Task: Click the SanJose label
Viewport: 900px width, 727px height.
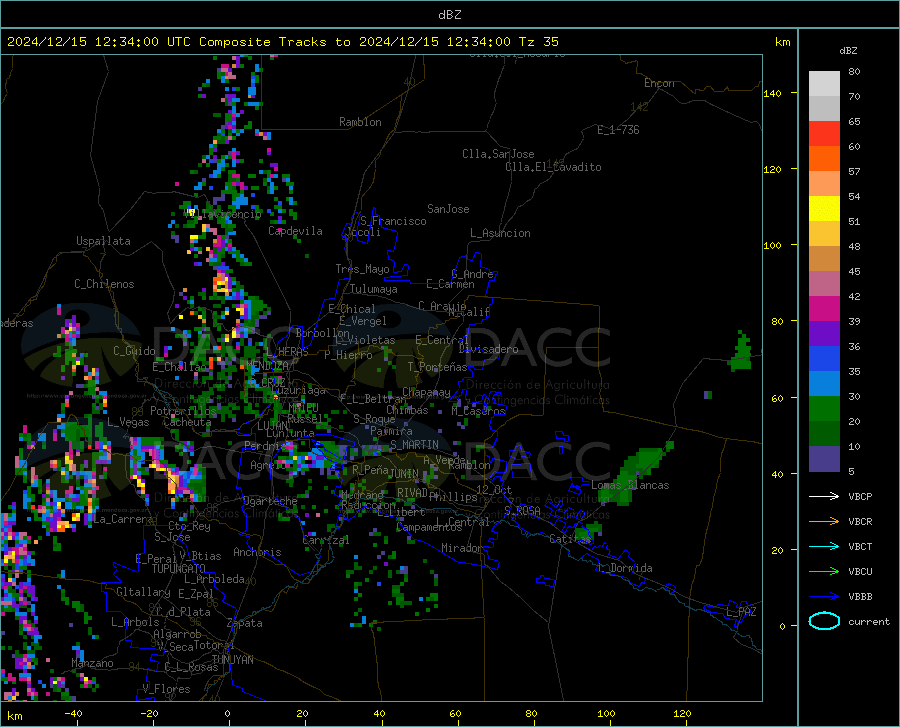Action: pos(448,209)
